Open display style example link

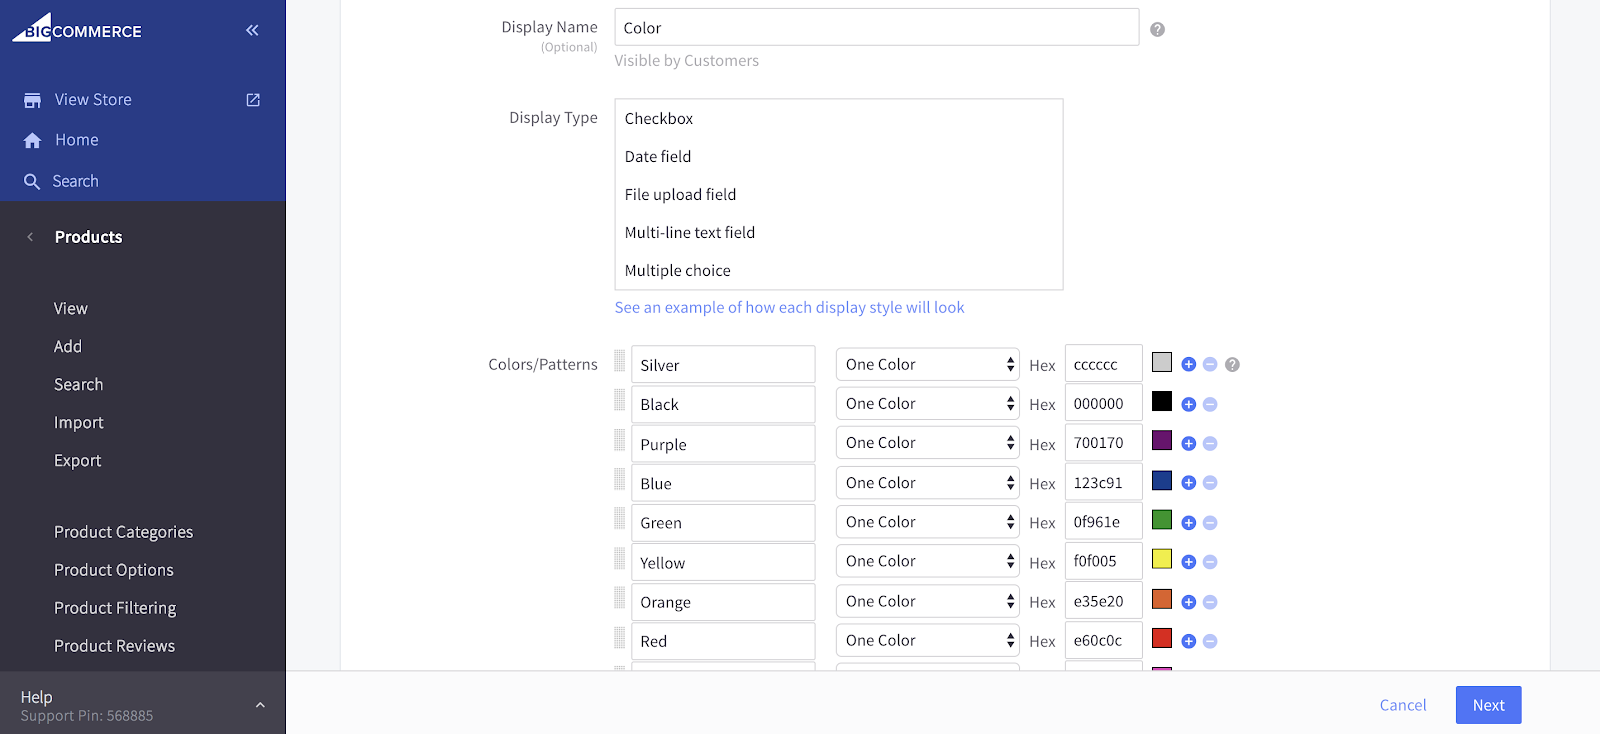tap(789, 308)
